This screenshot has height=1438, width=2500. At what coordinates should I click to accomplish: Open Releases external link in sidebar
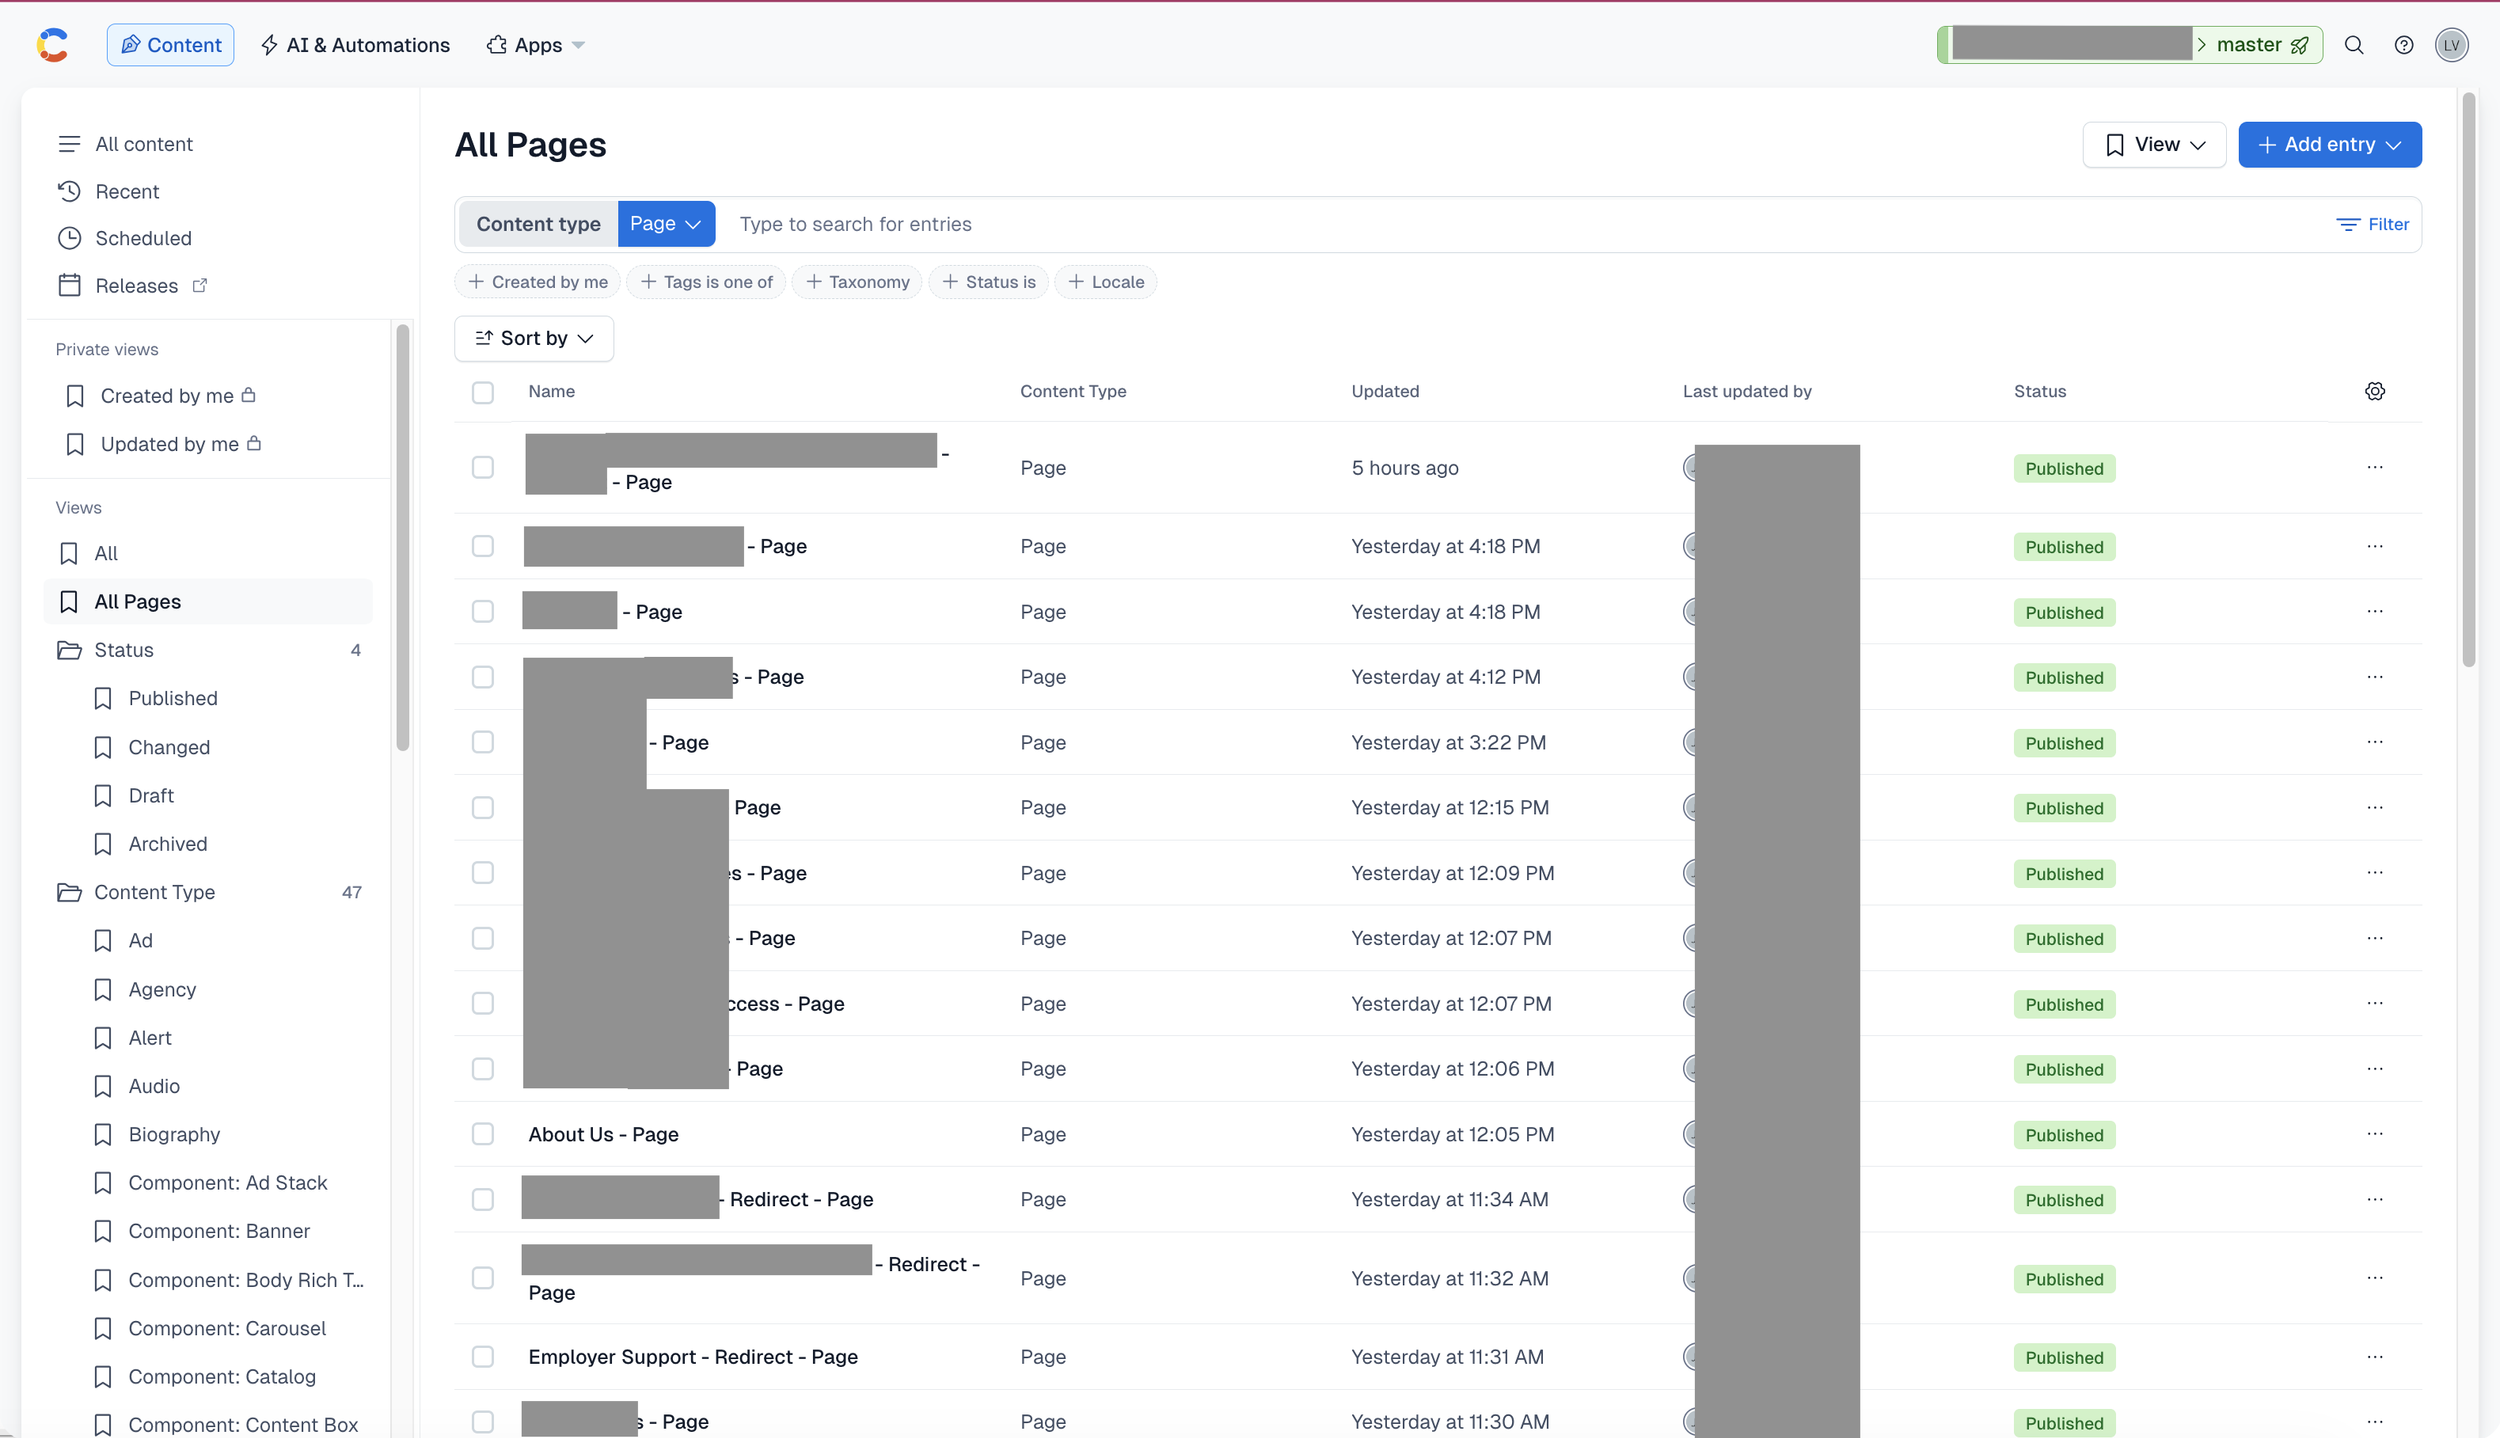tap(136, 286)
